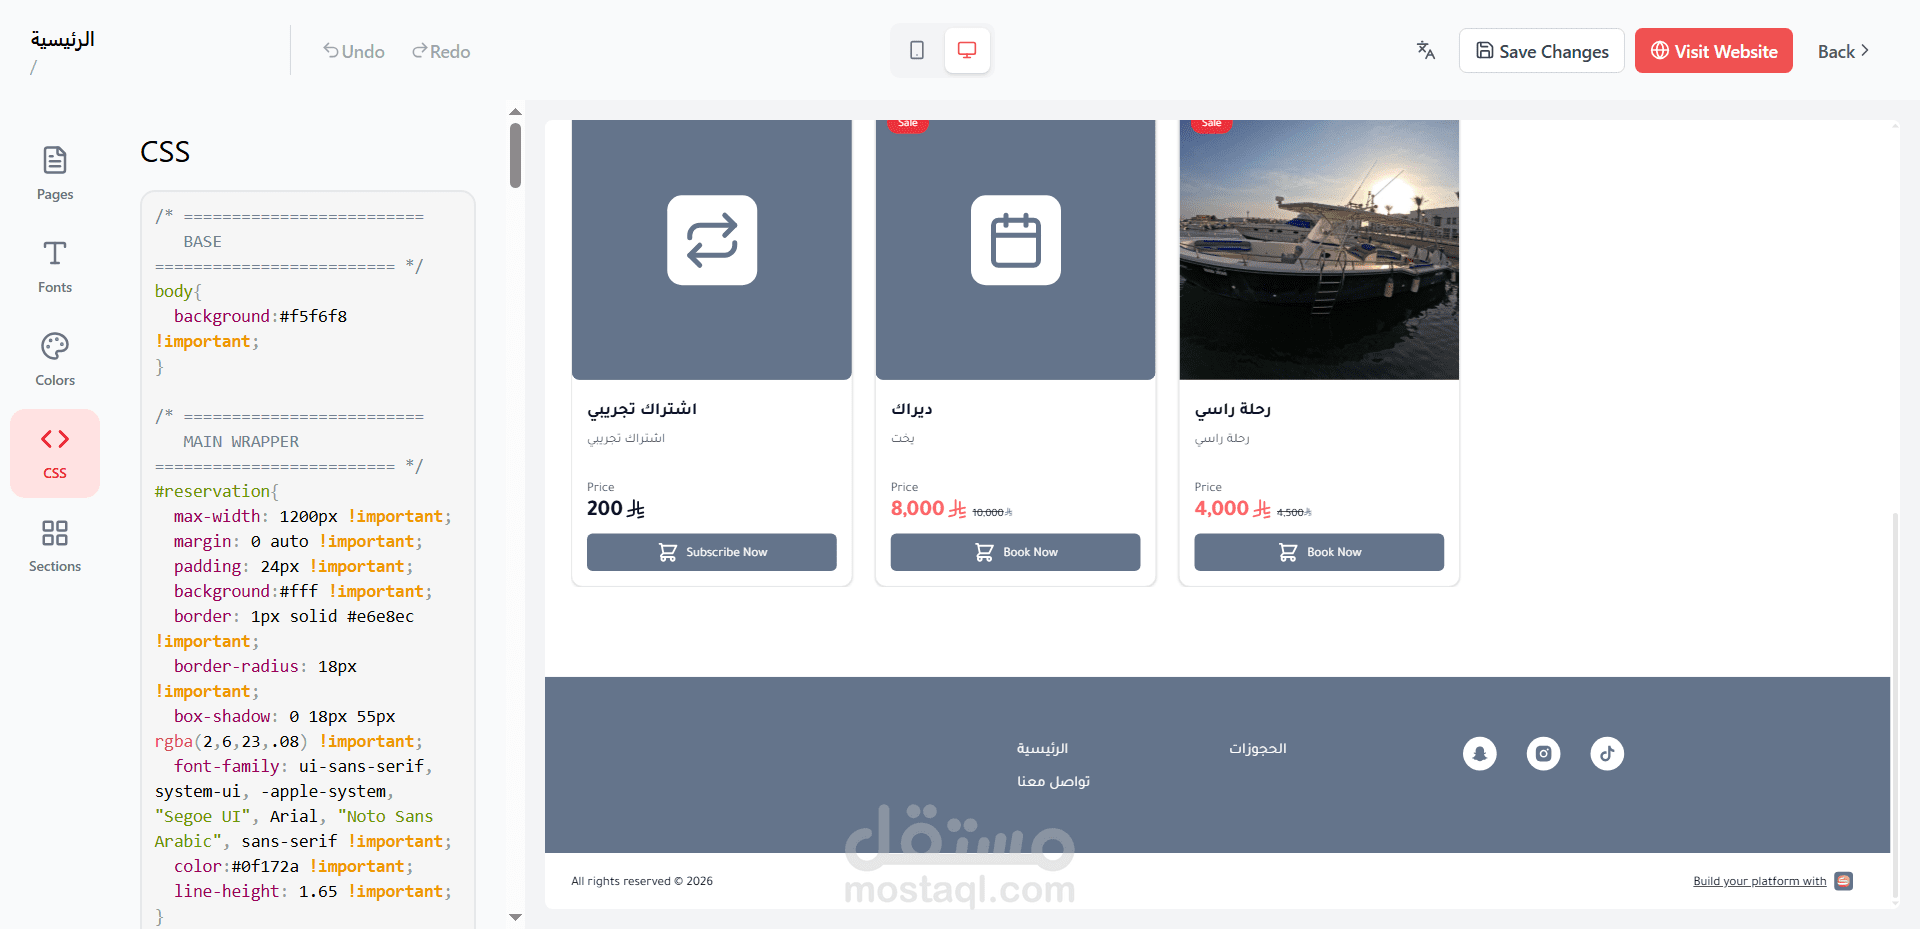Select the CSS tab in sidebar
The width and height of the screenshot is (1920, 929).
pos(55,453)
